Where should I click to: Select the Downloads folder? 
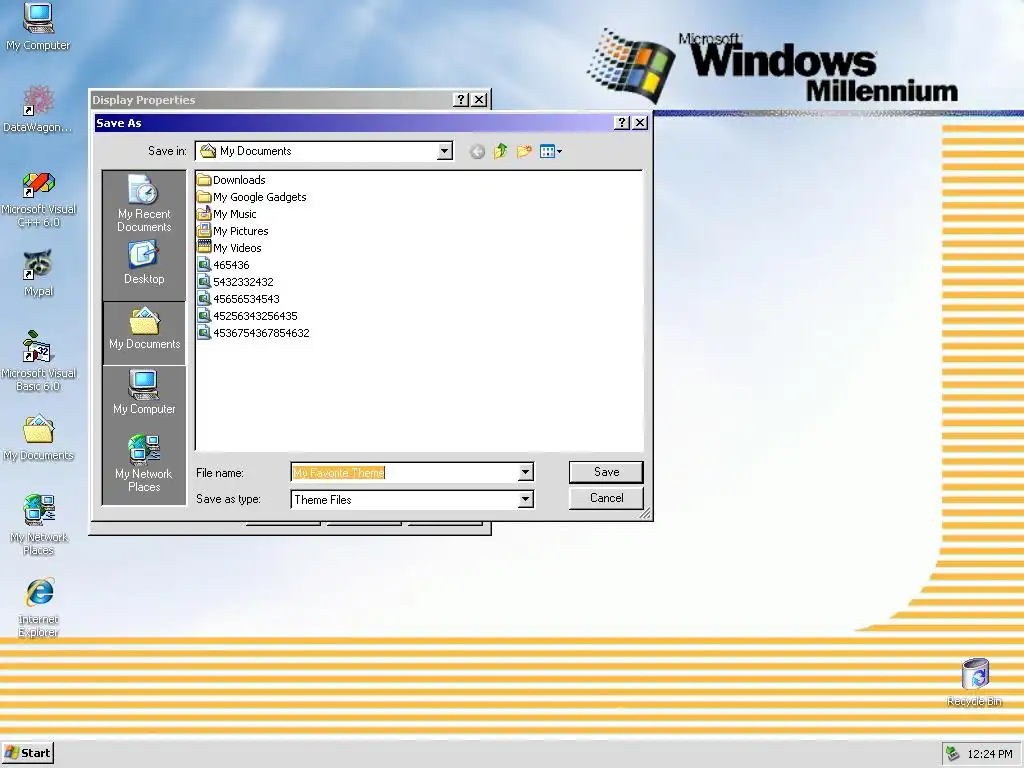click(231, 180)
